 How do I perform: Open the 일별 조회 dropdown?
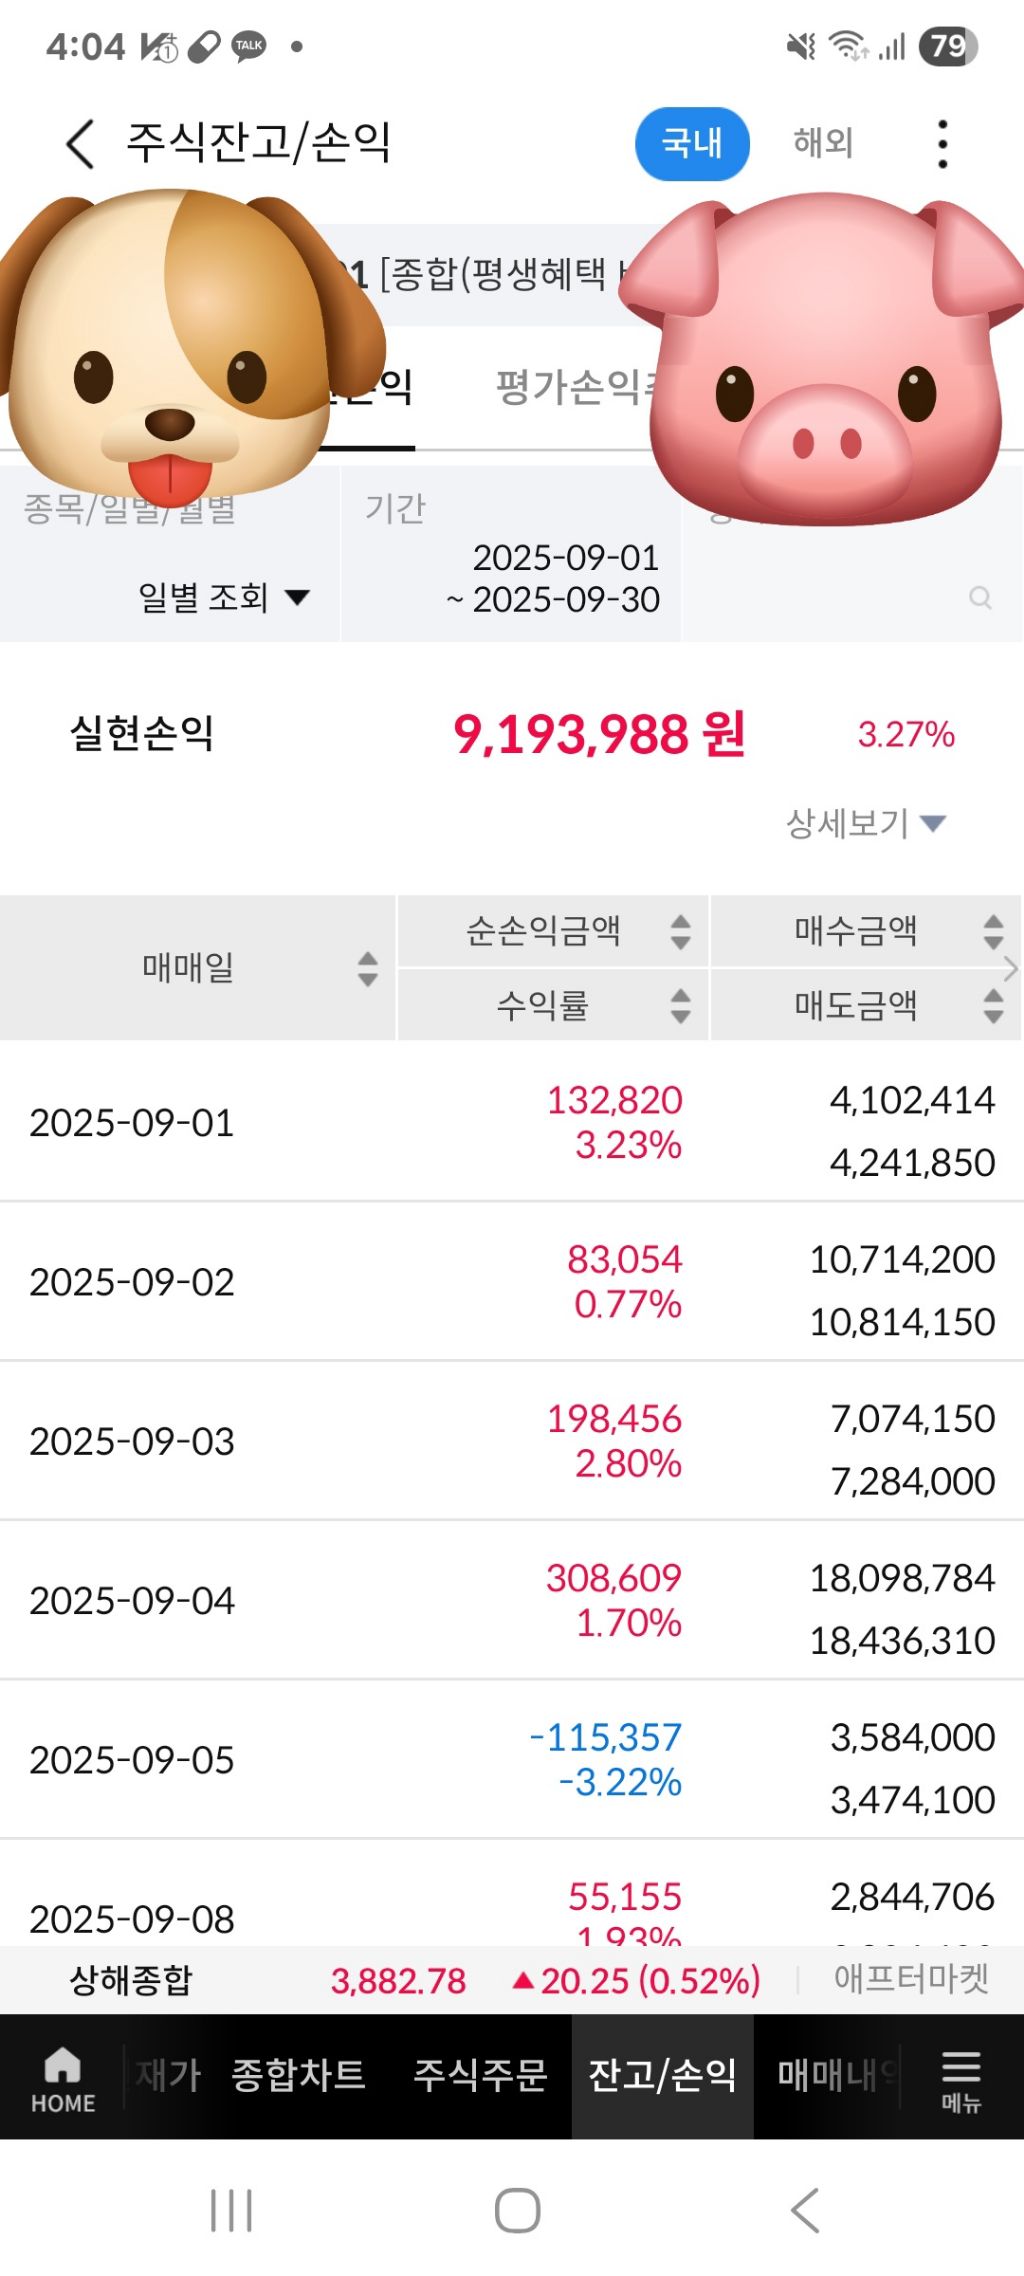223,598
